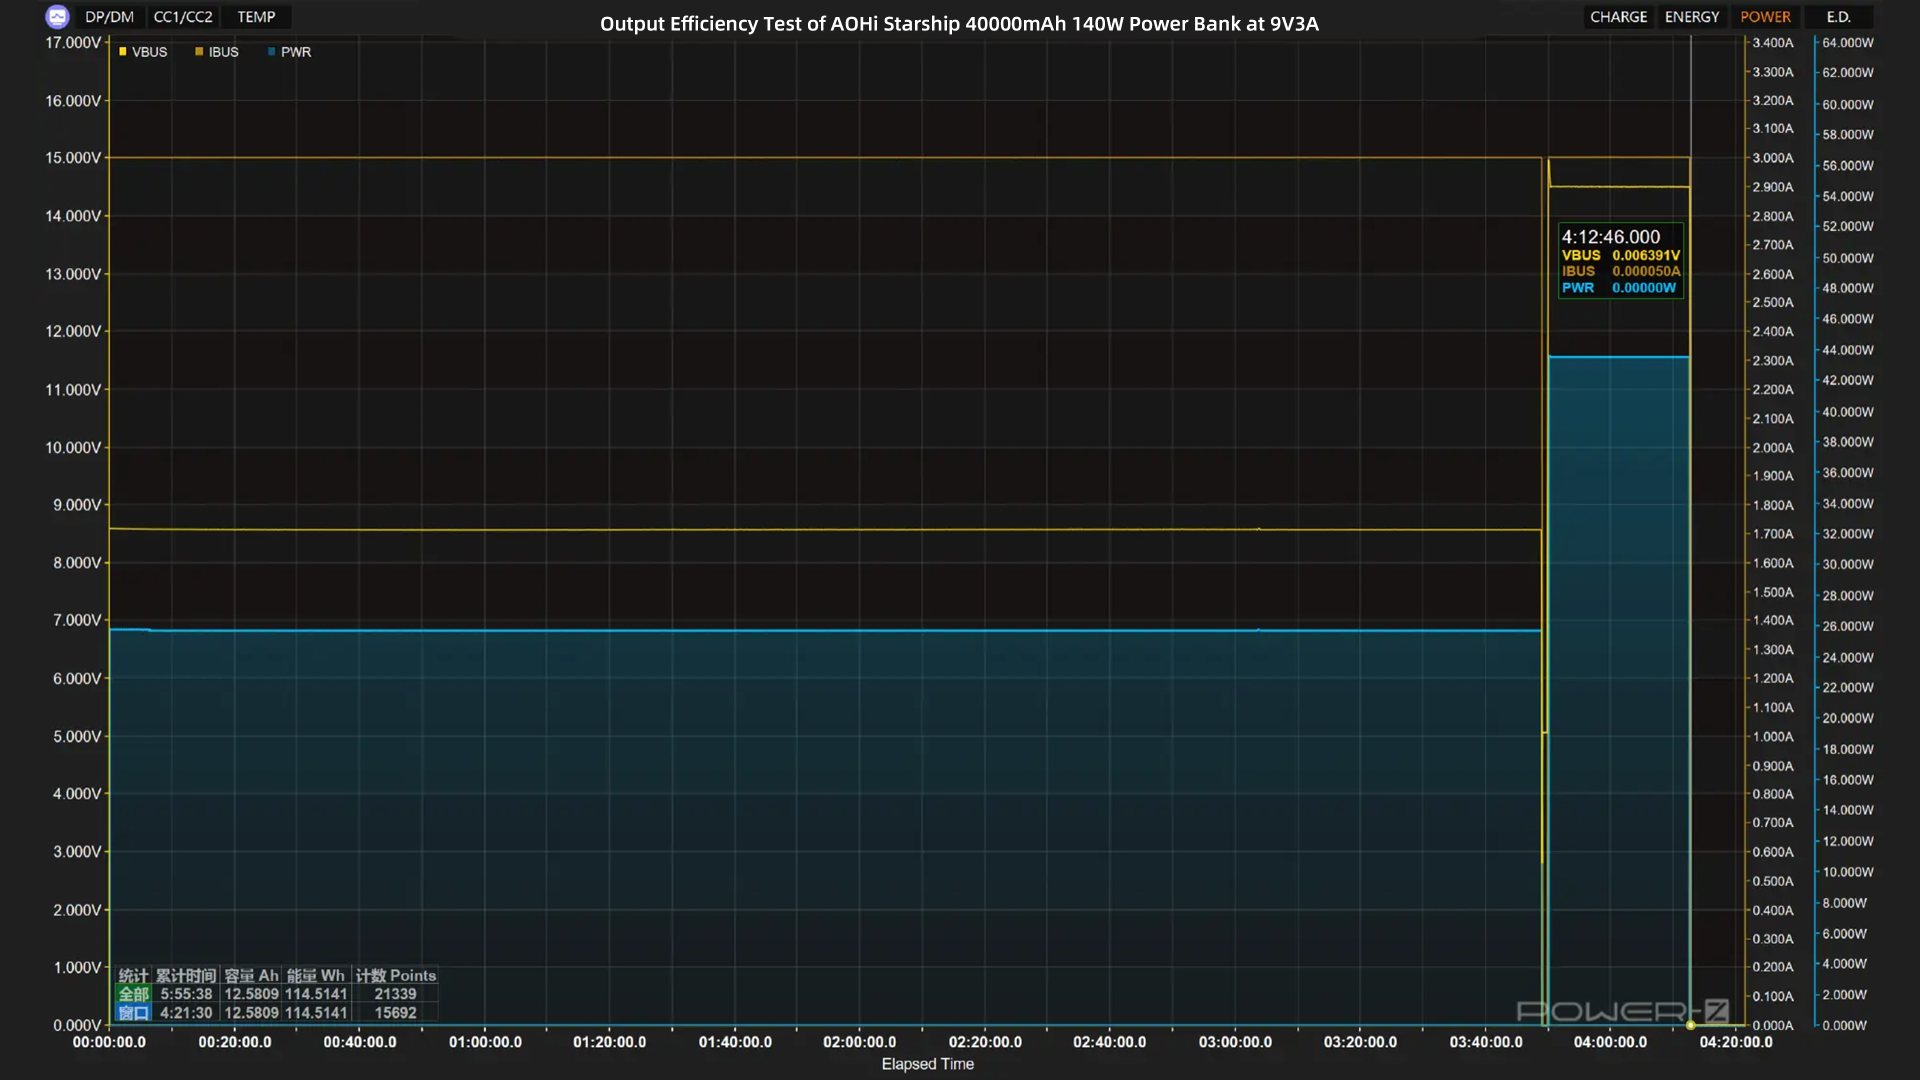Screen dimensions: 1920x1080
Task: Switch to the CC1/CC2 tab
Action: (x=183, y=17)
